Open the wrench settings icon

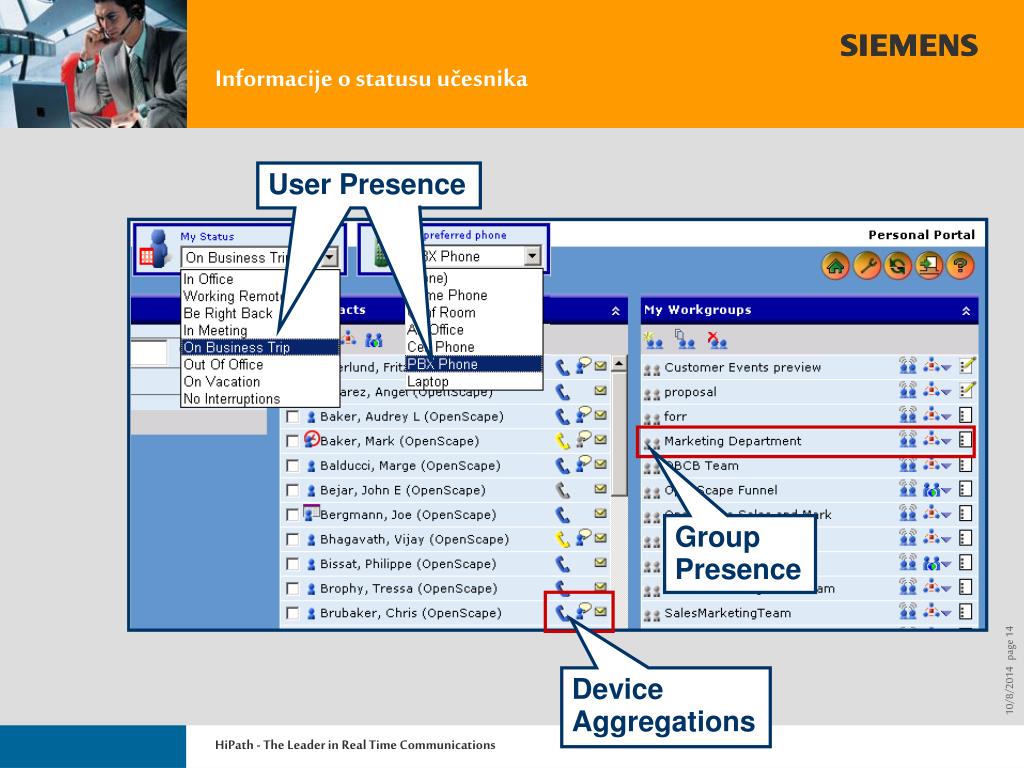pos(867,266)
